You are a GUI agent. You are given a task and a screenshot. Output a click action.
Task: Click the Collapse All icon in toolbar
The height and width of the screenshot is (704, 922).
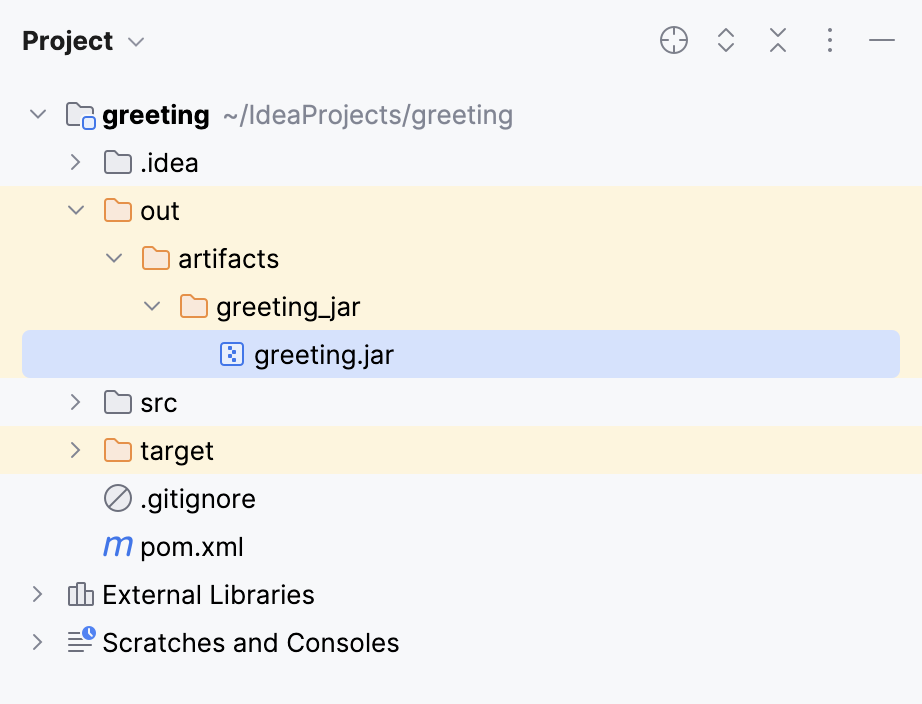tap(777, 40)
